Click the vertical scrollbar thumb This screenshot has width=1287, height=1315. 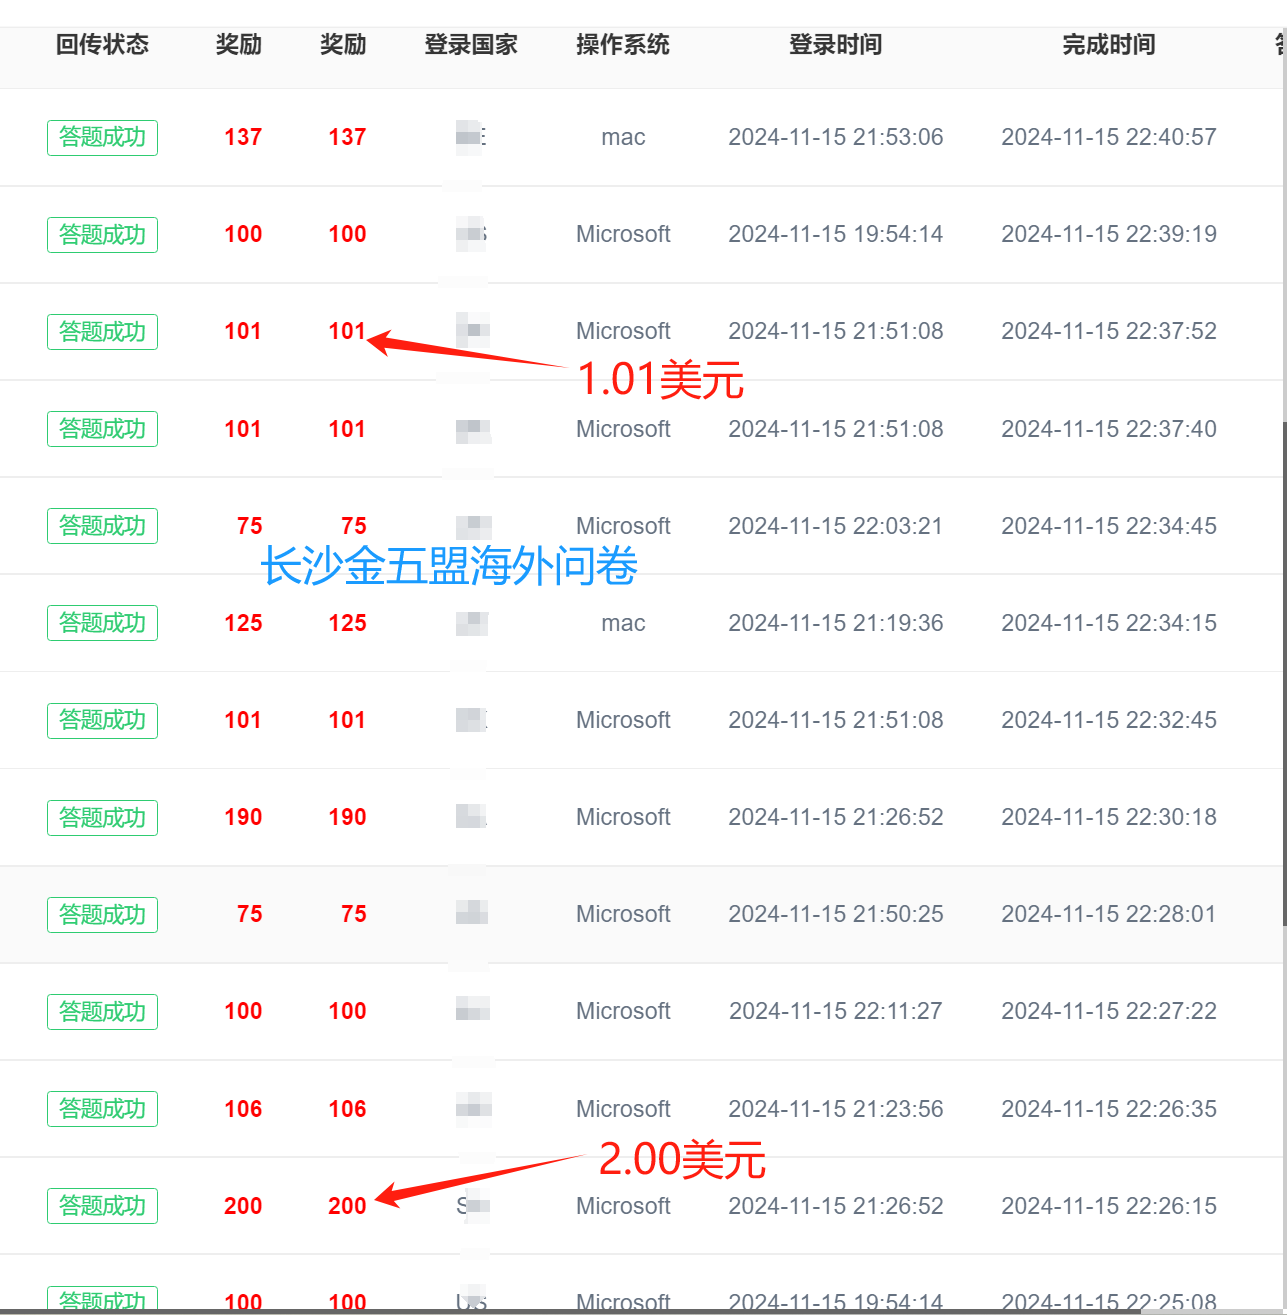tap(1284, 675)
